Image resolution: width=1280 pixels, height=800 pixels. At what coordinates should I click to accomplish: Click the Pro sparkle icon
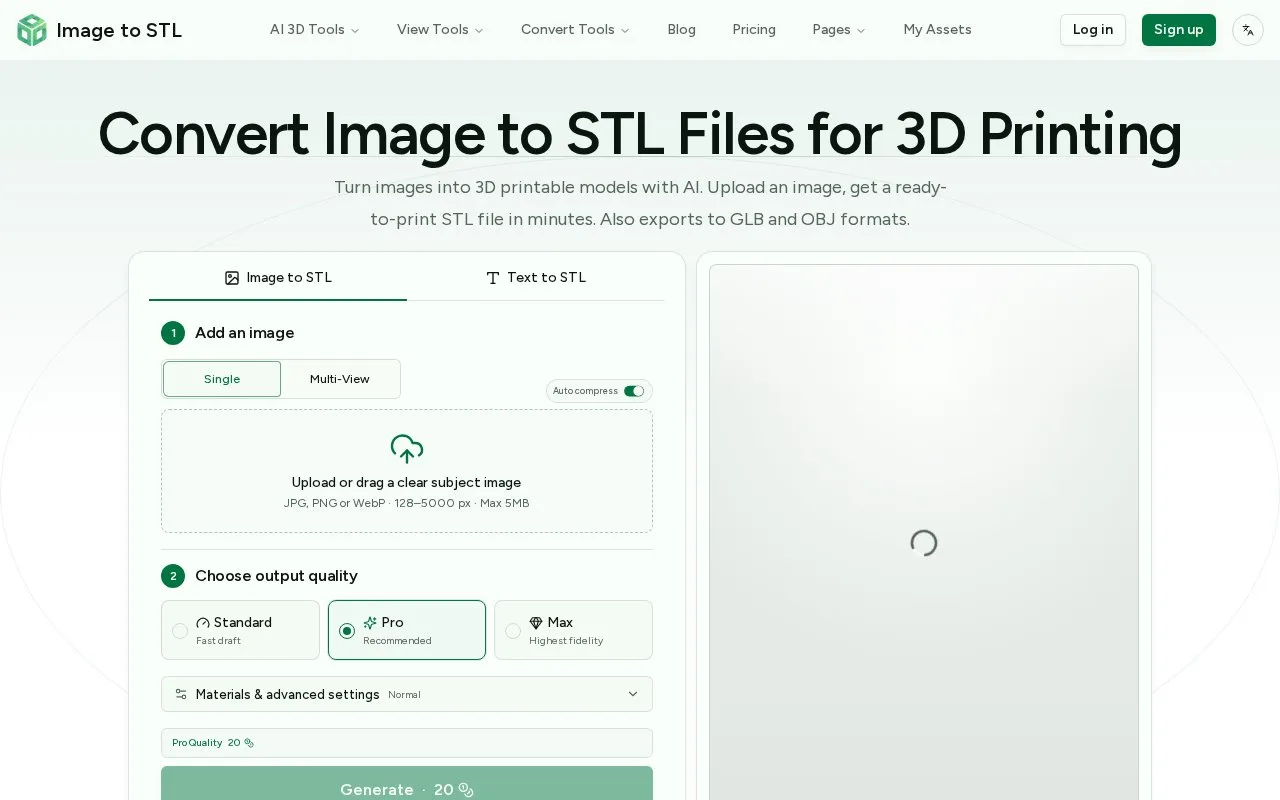click(x=370, y=623)
